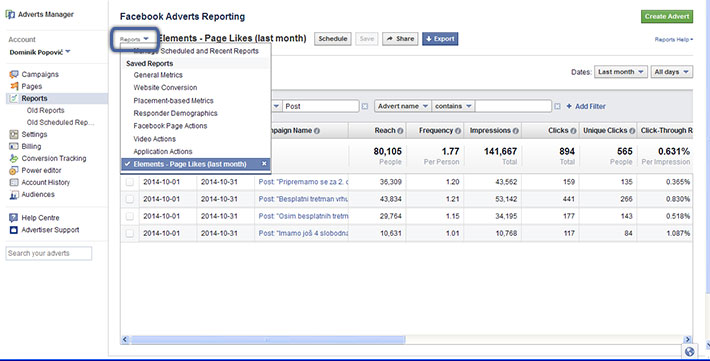This screenshot has height=361, width=710.
Task: Click the Audiences icon
Action: coord(14,195)
